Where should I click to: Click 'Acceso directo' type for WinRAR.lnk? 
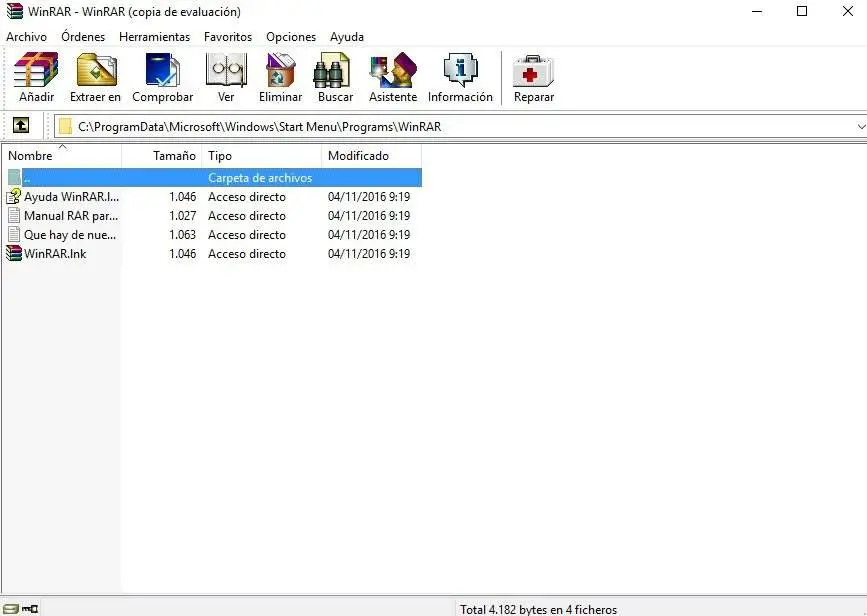tap(247, 254)
